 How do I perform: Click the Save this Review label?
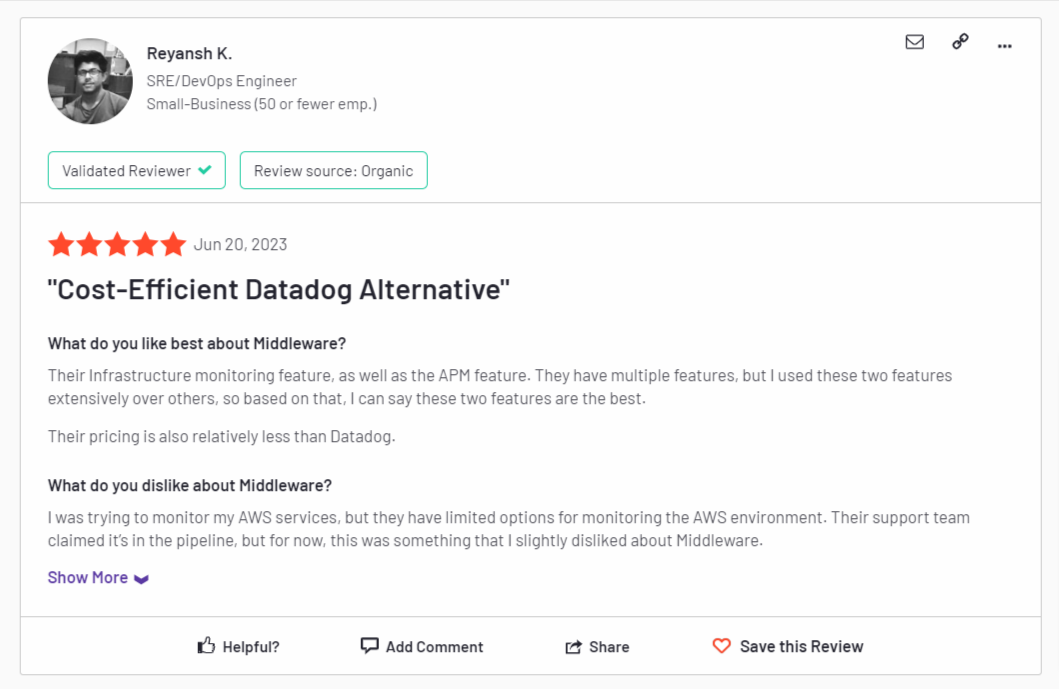click(x=801, y=646)
